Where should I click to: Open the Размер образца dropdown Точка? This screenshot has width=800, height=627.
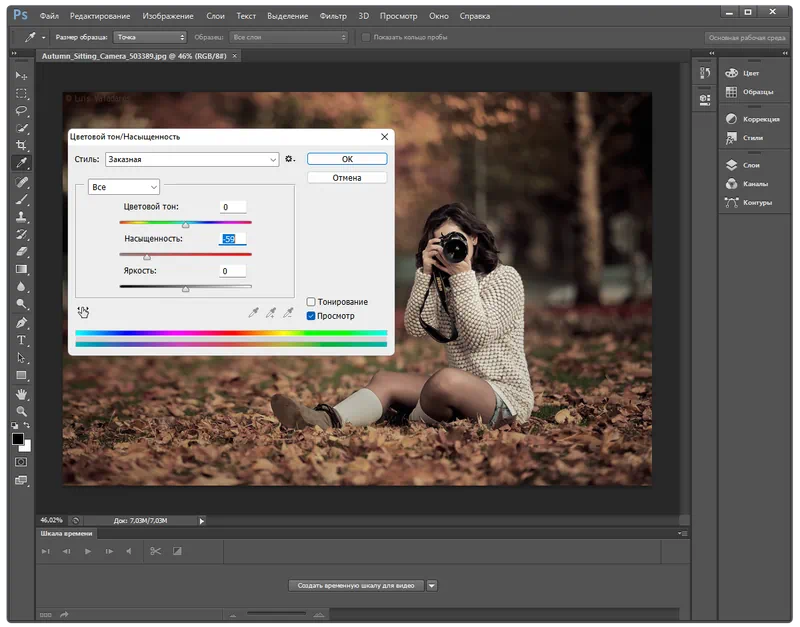pos(149,37)
